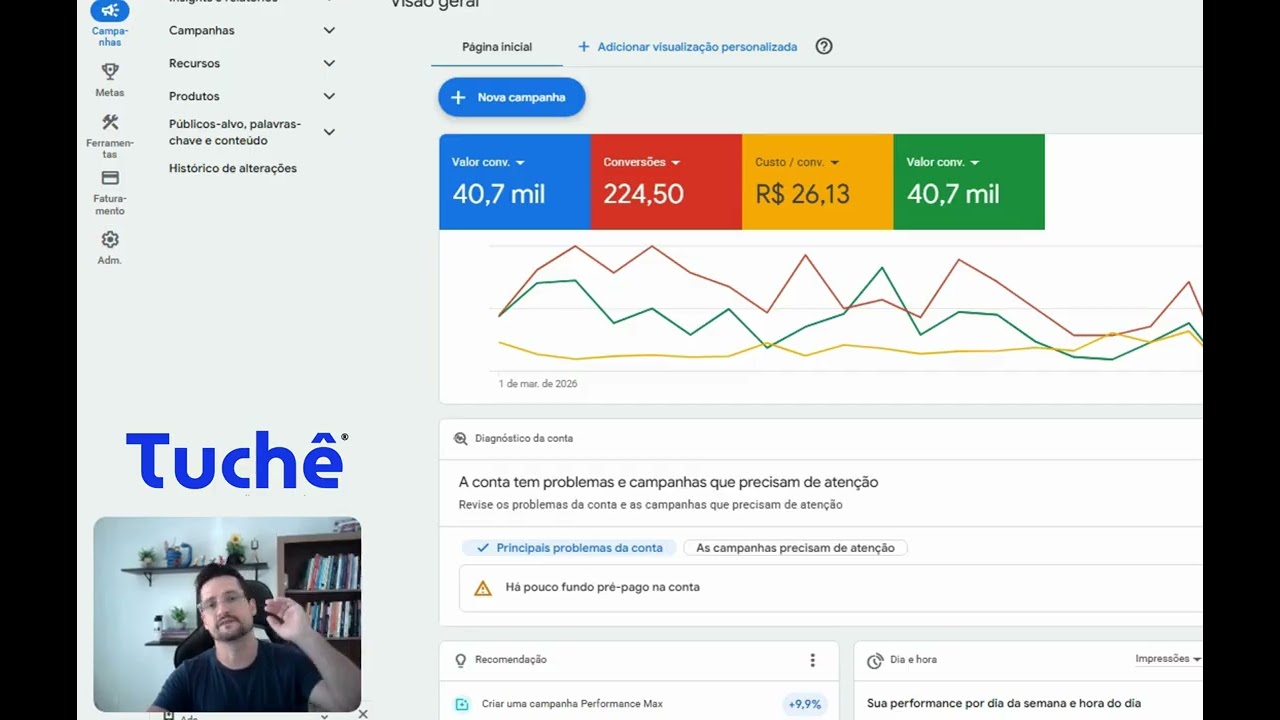Click the yellow R$ 26,13 metric card
Image resolution: width=1280 pixels, height=720 pixels.
point(818,182)
